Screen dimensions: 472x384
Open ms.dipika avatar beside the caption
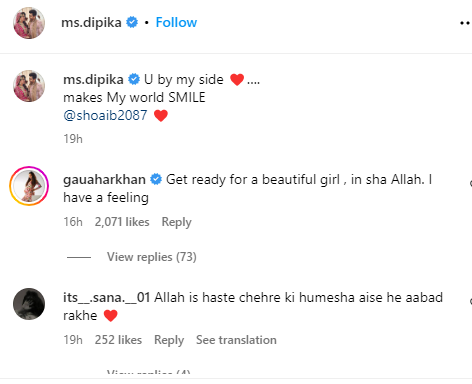29,86
